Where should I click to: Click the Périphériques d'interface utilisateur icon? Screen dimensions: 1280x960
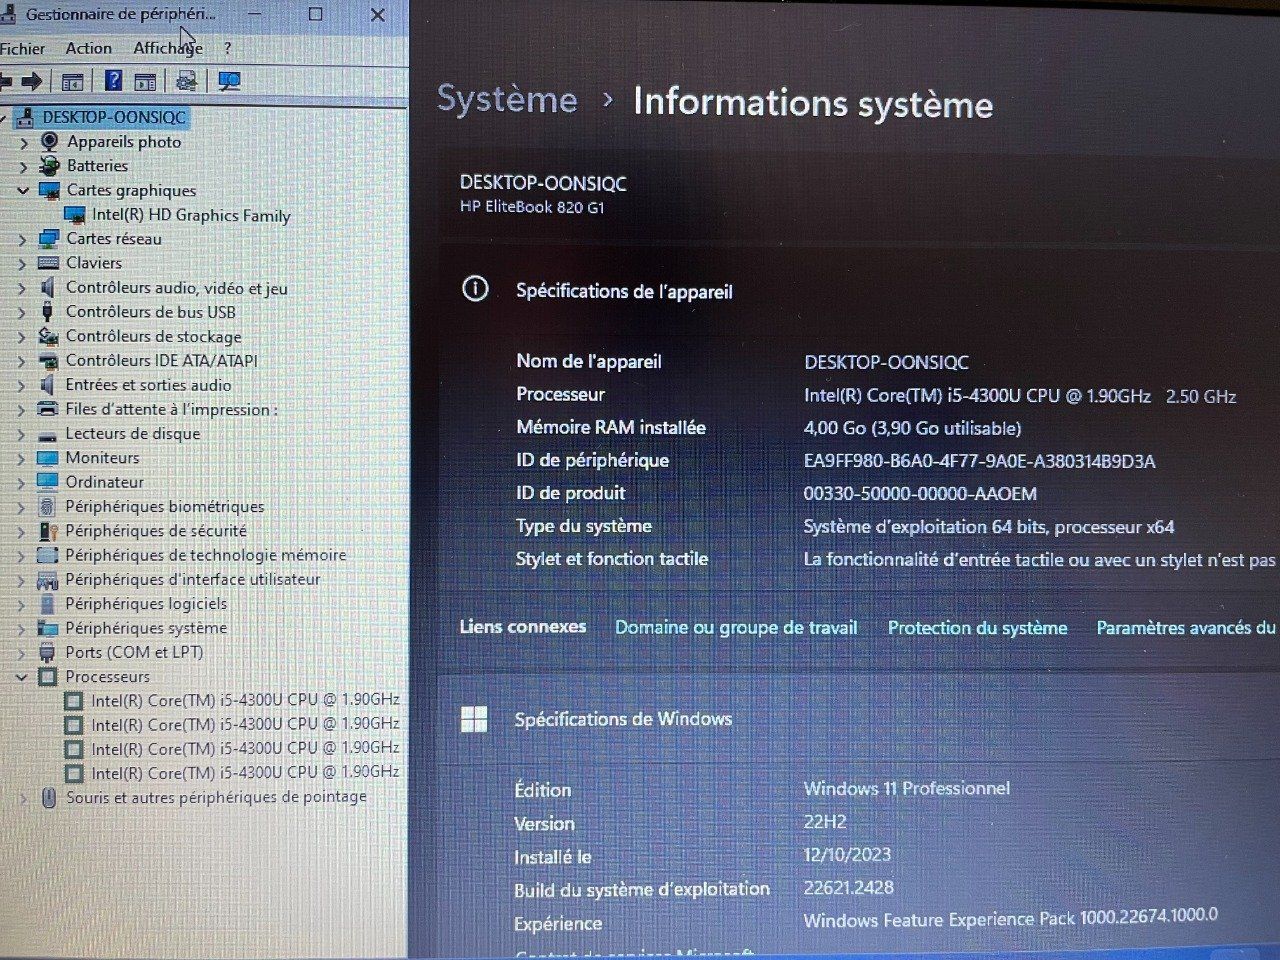(x=47, y=580)
